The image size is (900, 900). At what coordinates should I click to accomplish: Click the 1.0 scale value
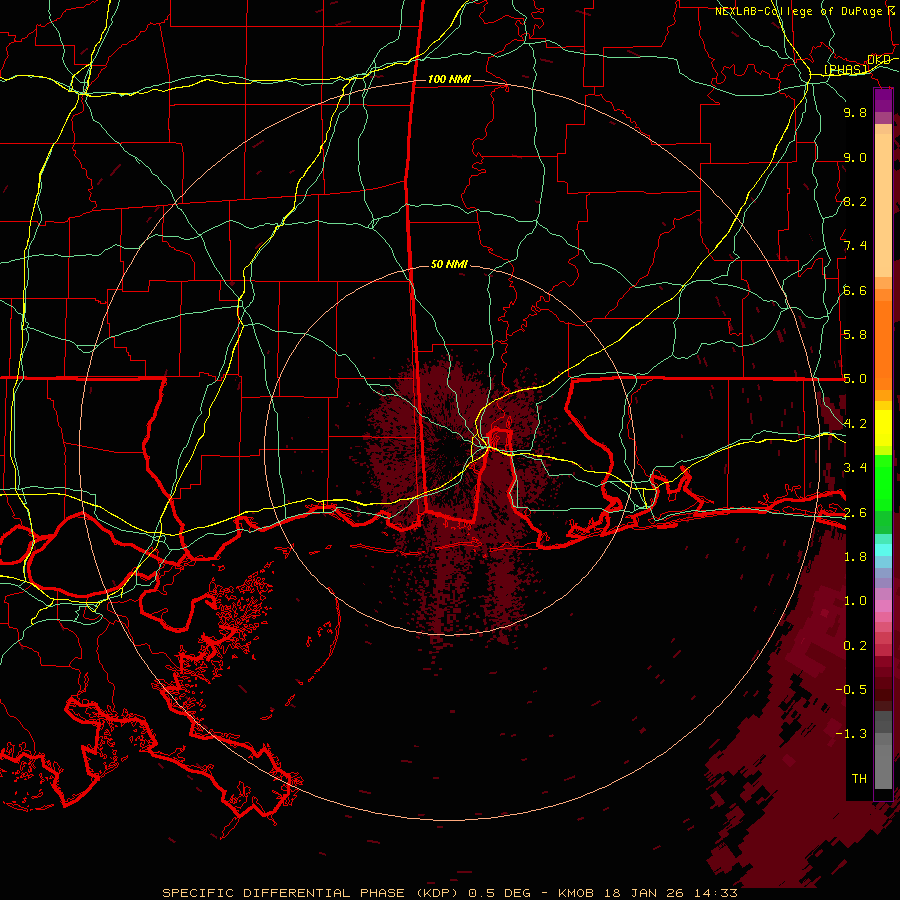[855, 601]
